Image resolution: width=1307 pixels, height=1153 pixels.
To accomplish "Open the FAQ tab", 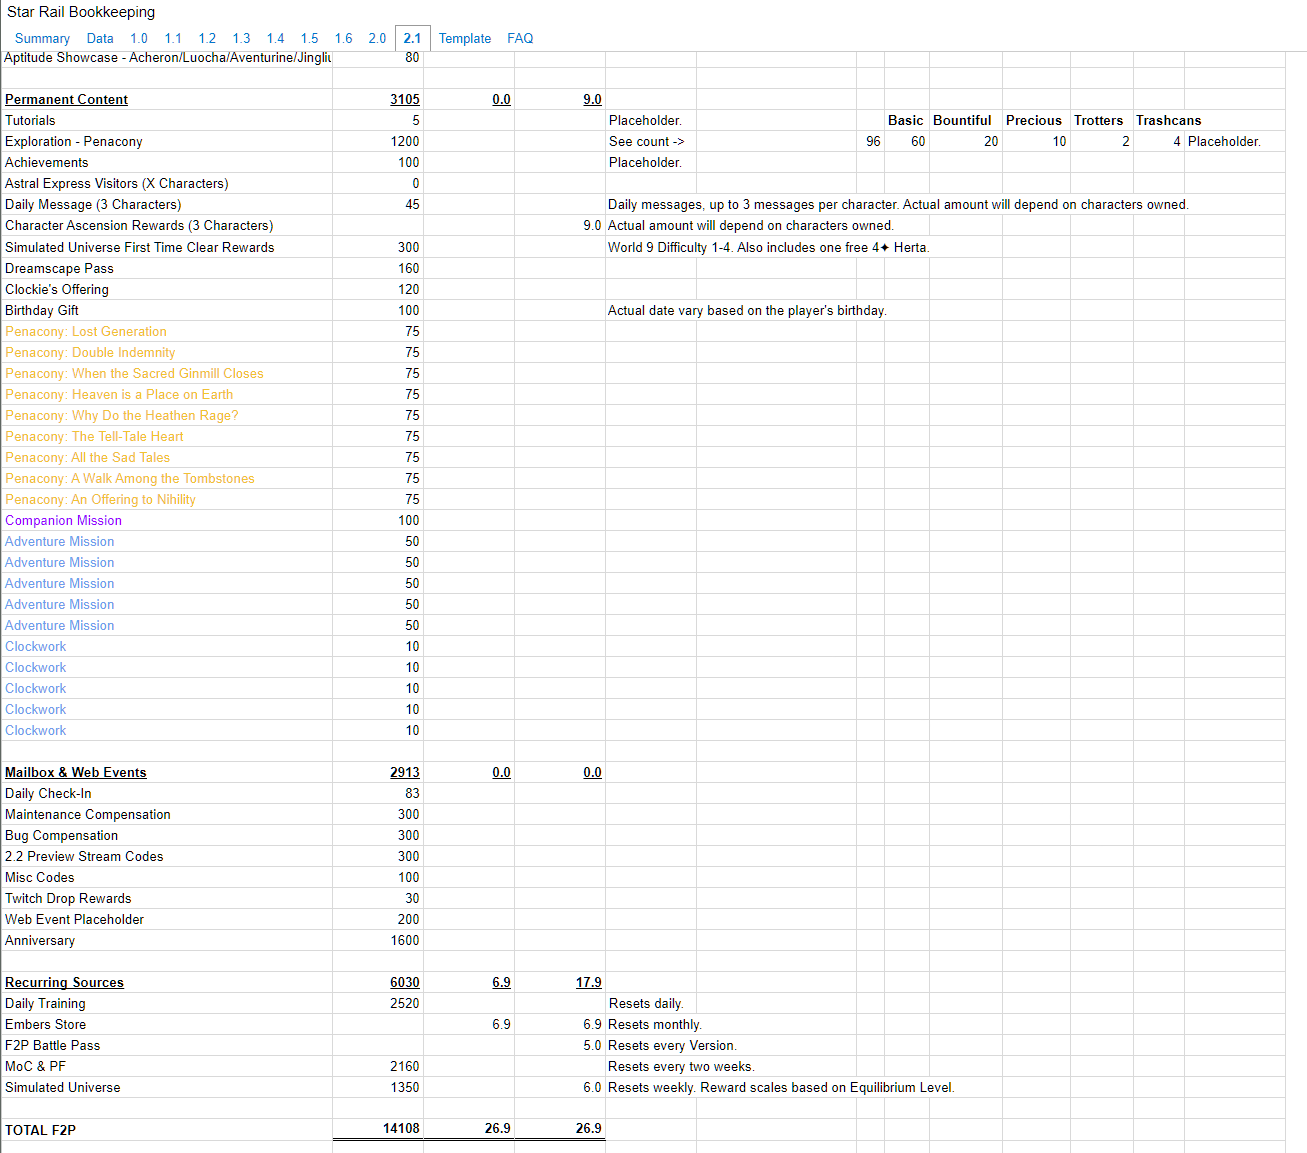I will [520, 38].
